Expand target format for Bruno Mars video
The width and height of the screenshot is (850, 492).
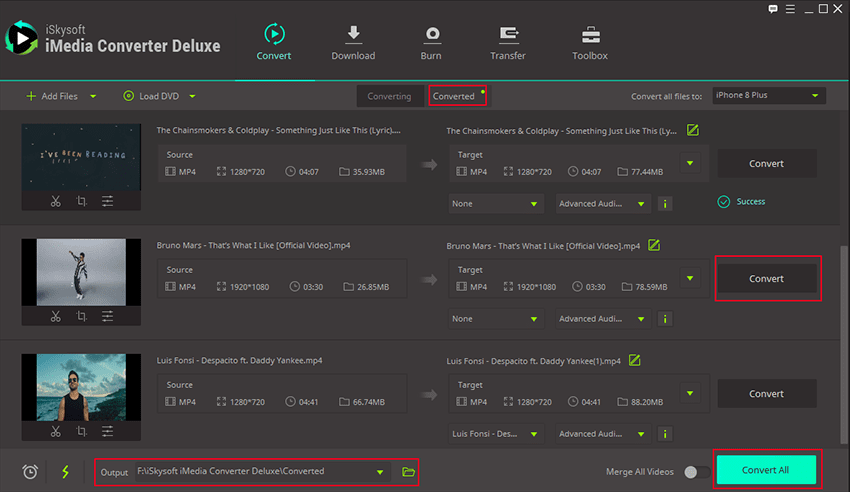(x=690, y=278)
